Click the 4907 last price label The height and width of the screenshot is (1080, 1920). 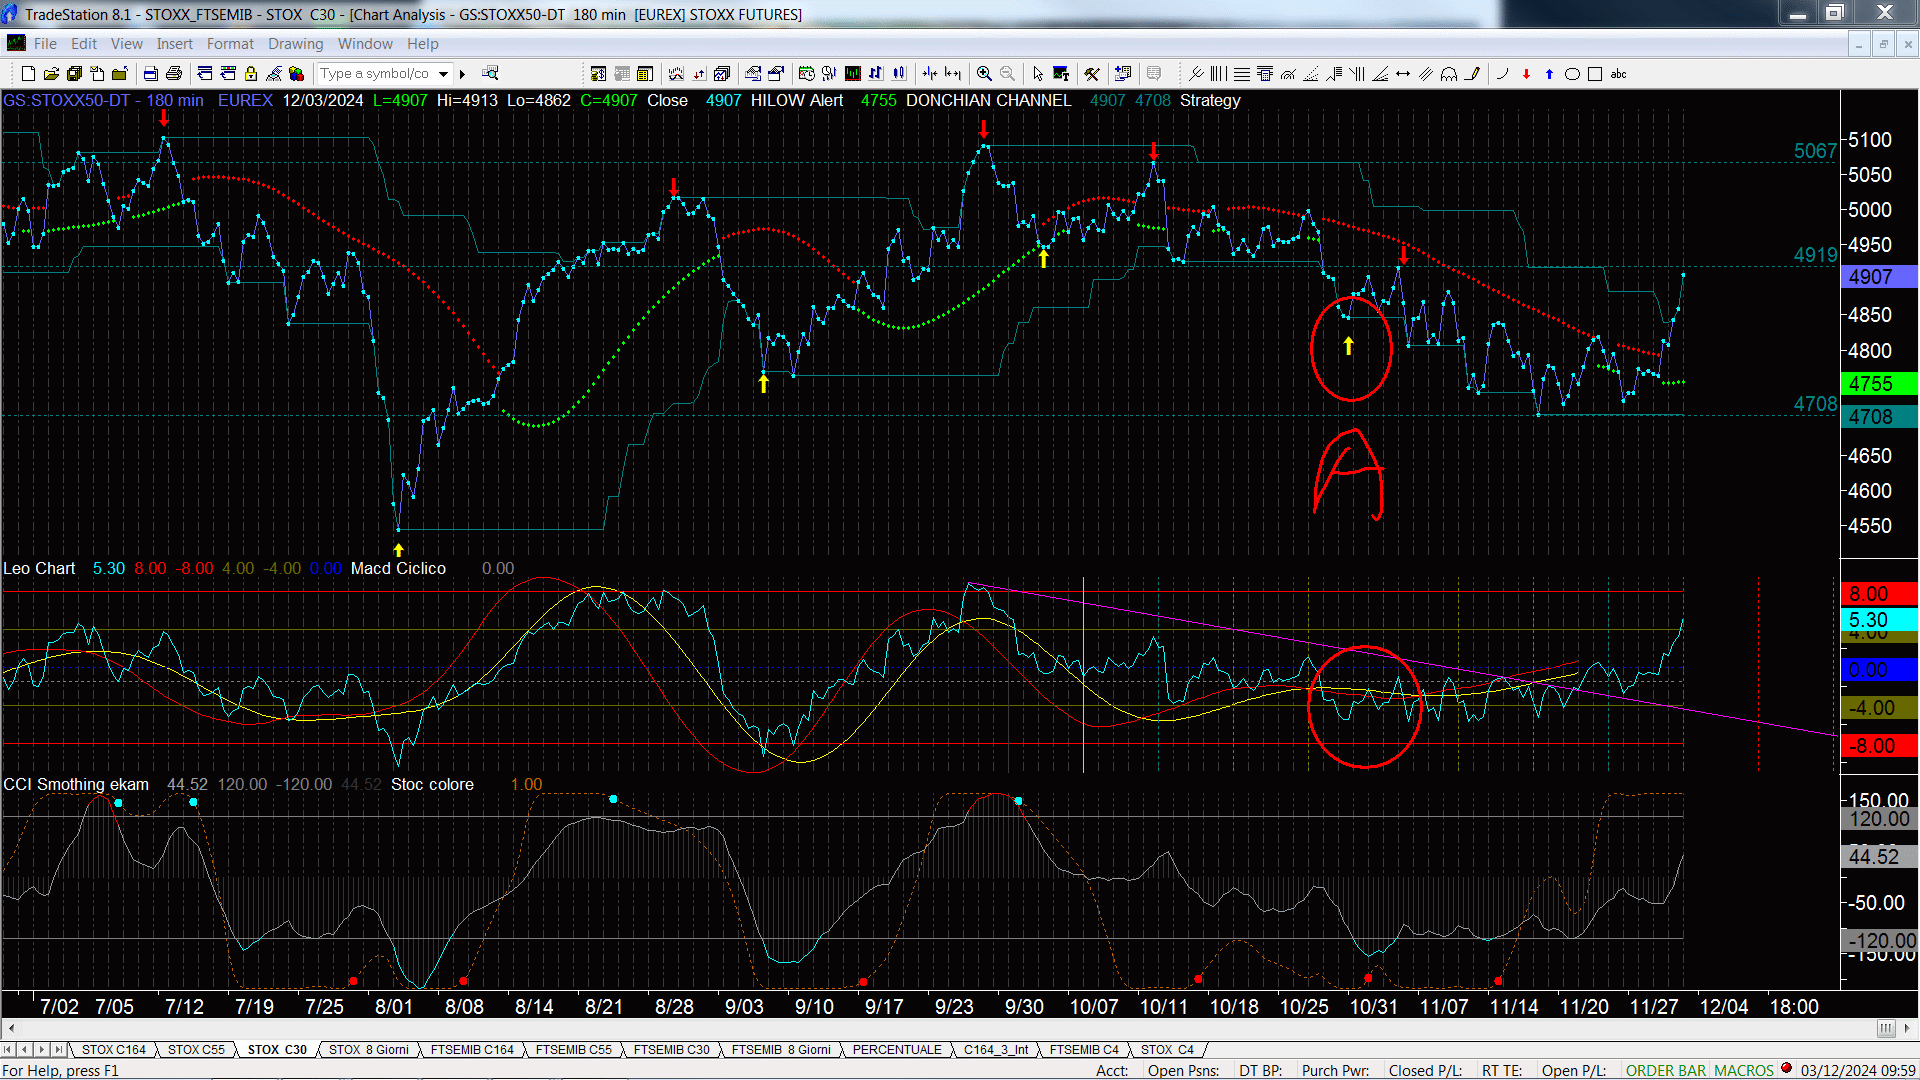pos(1879,277)
